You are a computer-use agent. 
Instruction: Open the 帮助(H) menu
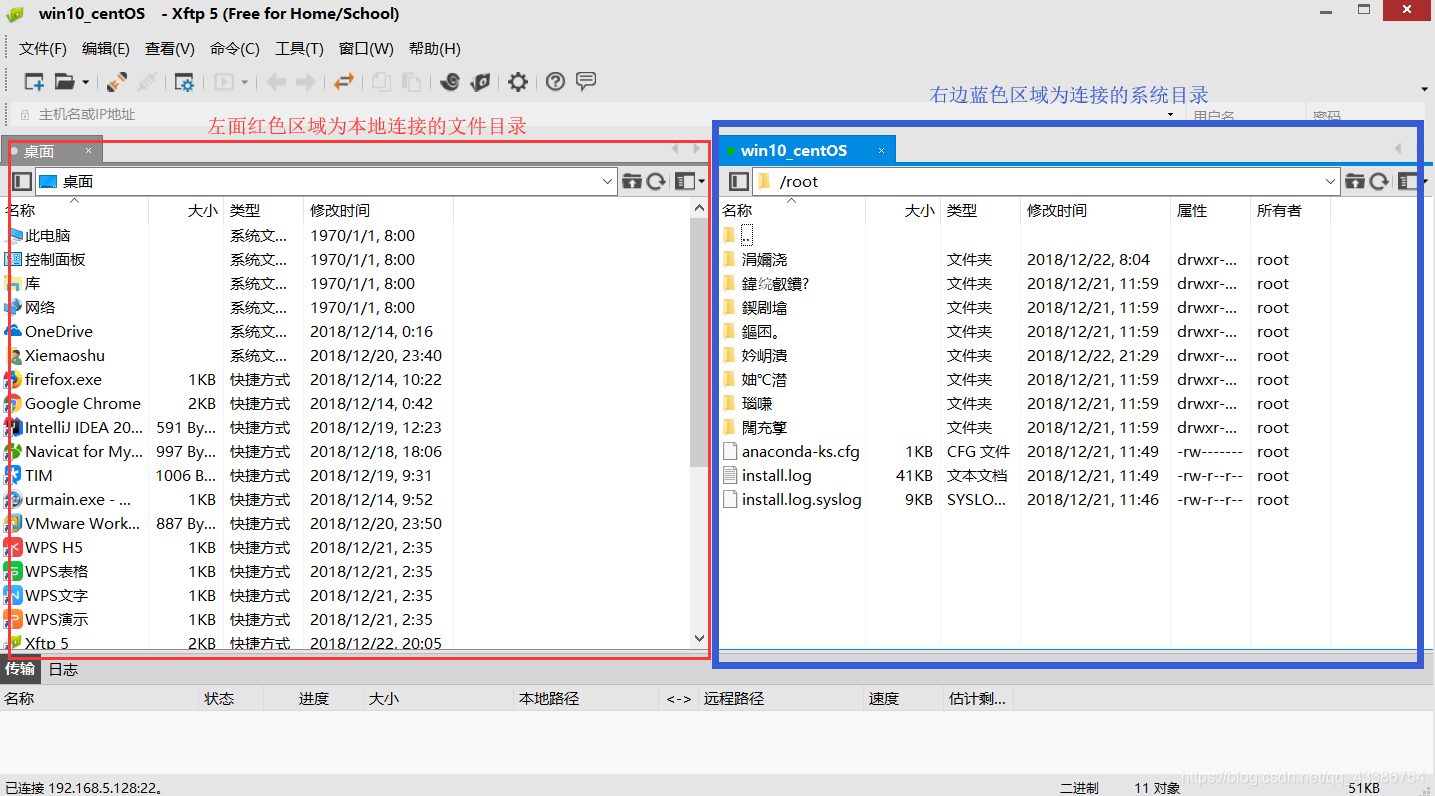pos(435,49)
